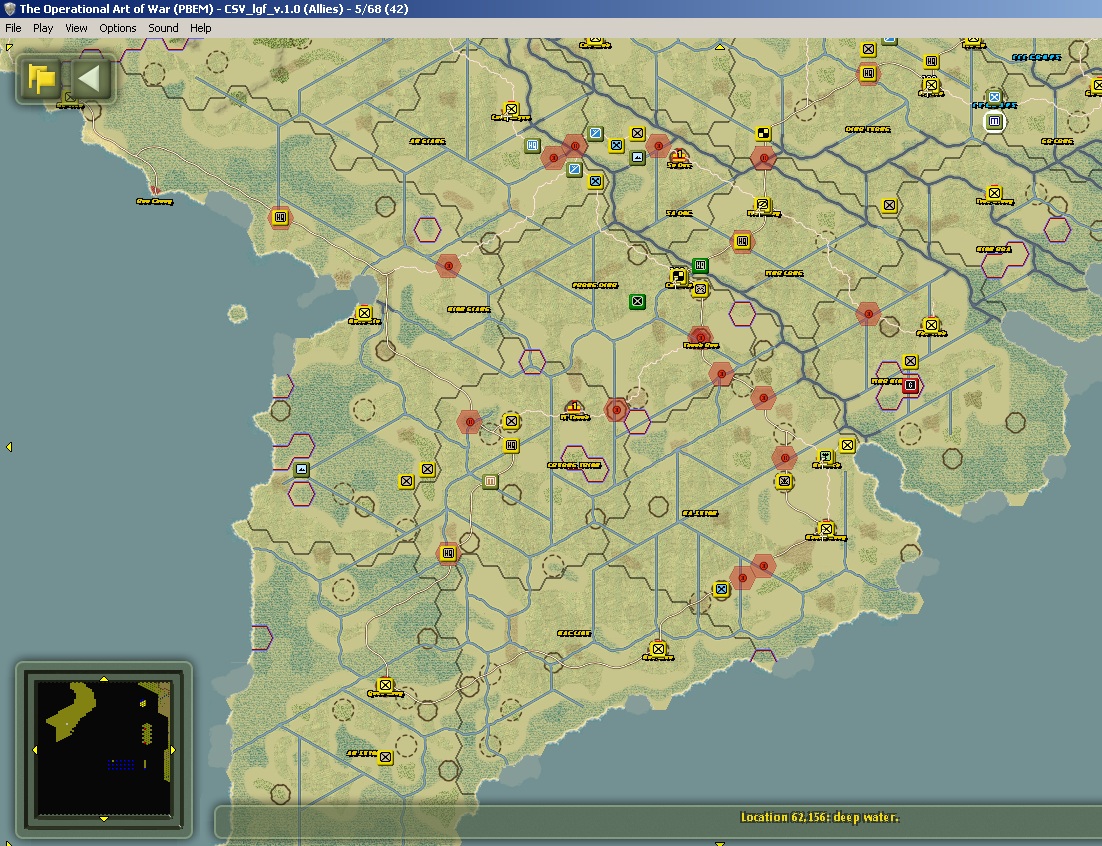Viewport: 1102px width, 846px height.
Task: Select the blue infantry unit beside the southeast red hexes
Action: pyautogui.click(x=721, y=589)
